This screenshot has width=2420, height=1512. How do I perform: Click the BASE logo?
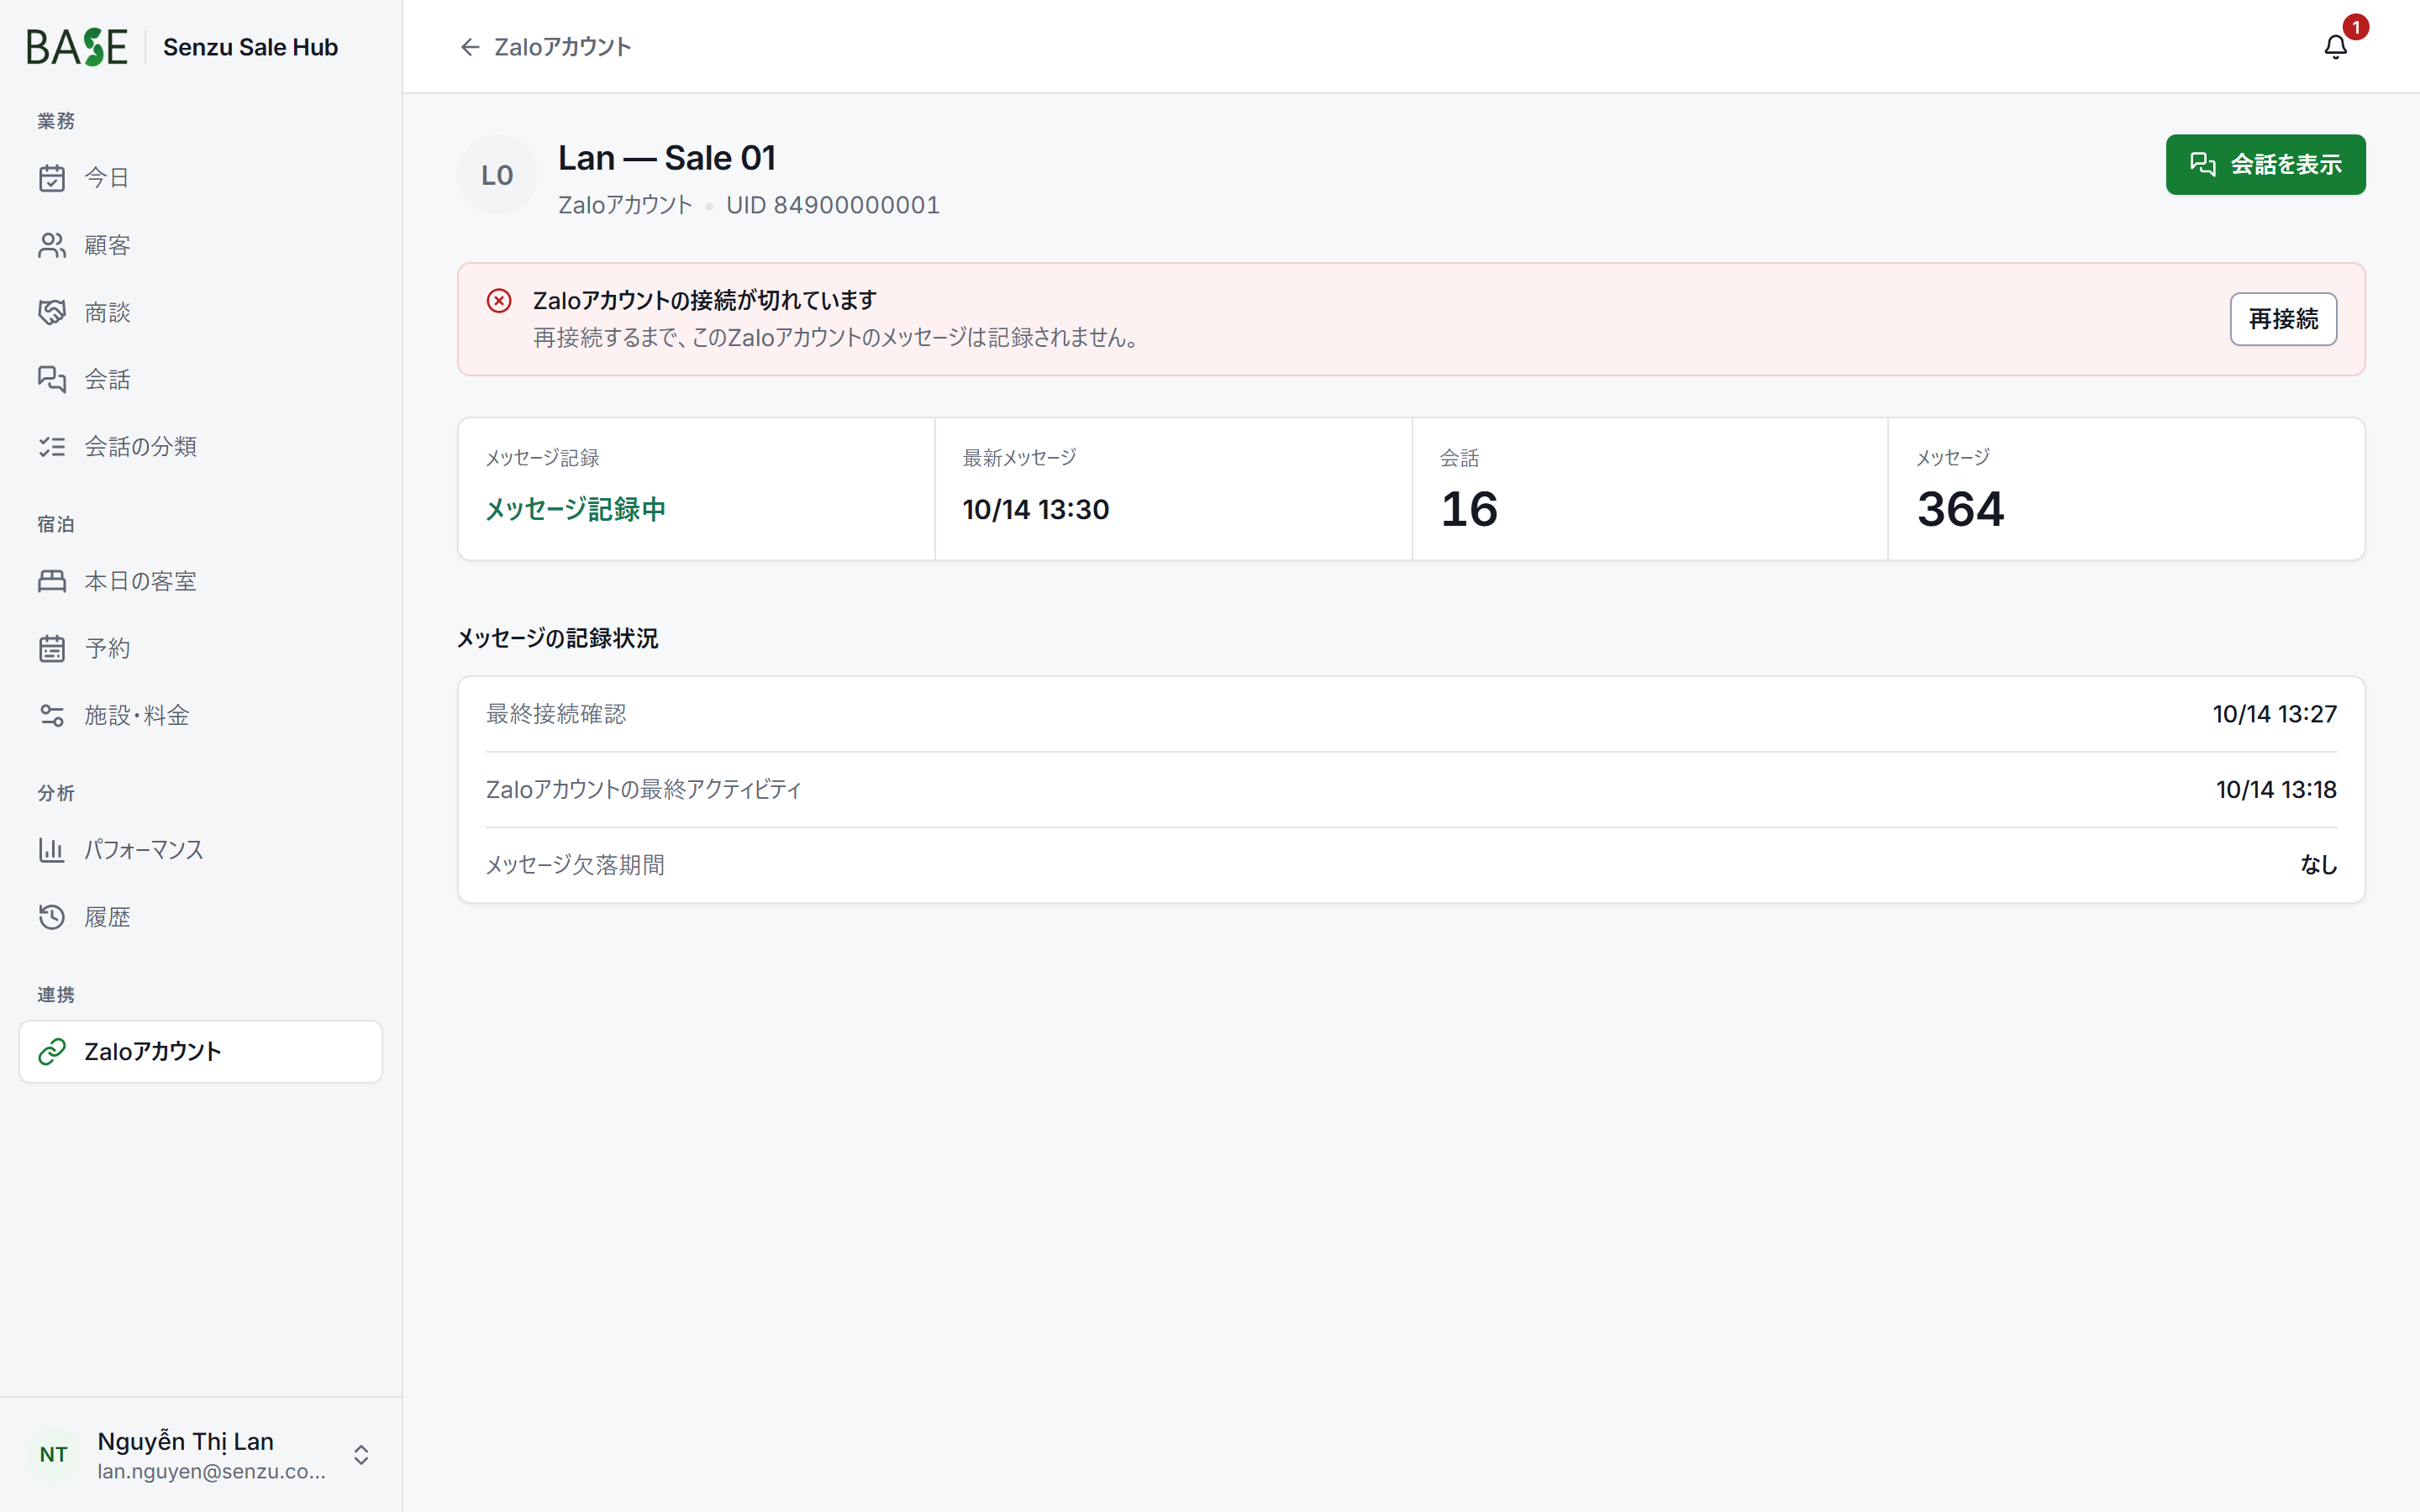[77, 47]
